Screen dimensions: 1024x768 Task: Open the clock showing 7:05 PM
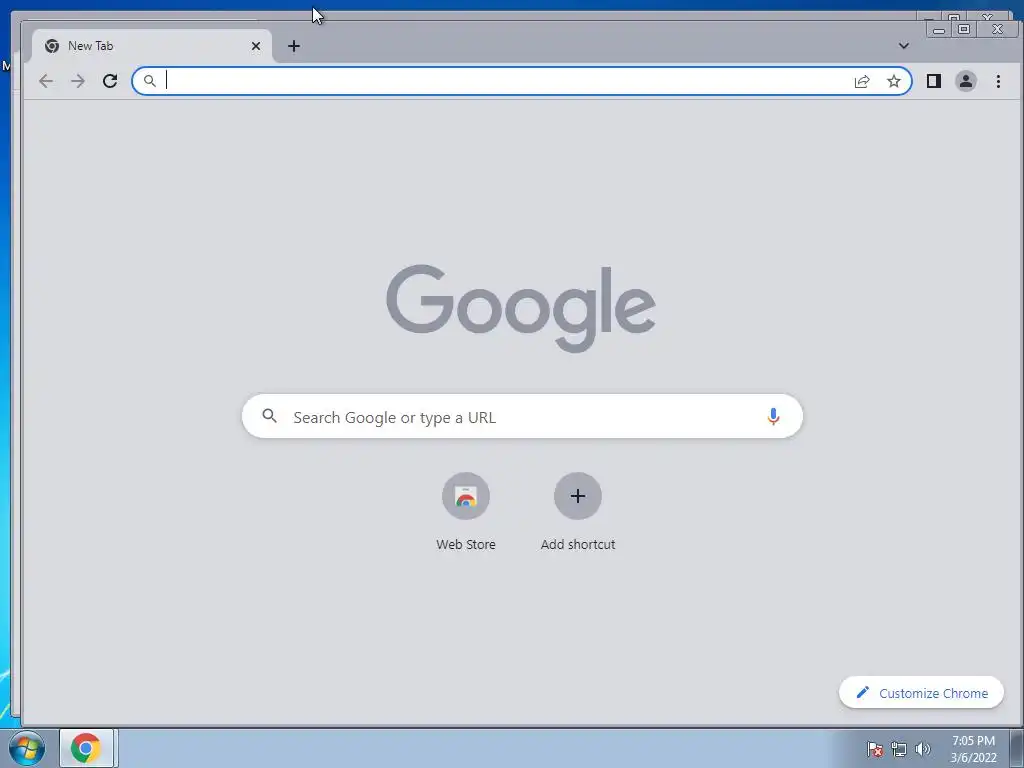click(x=973, y=749)
